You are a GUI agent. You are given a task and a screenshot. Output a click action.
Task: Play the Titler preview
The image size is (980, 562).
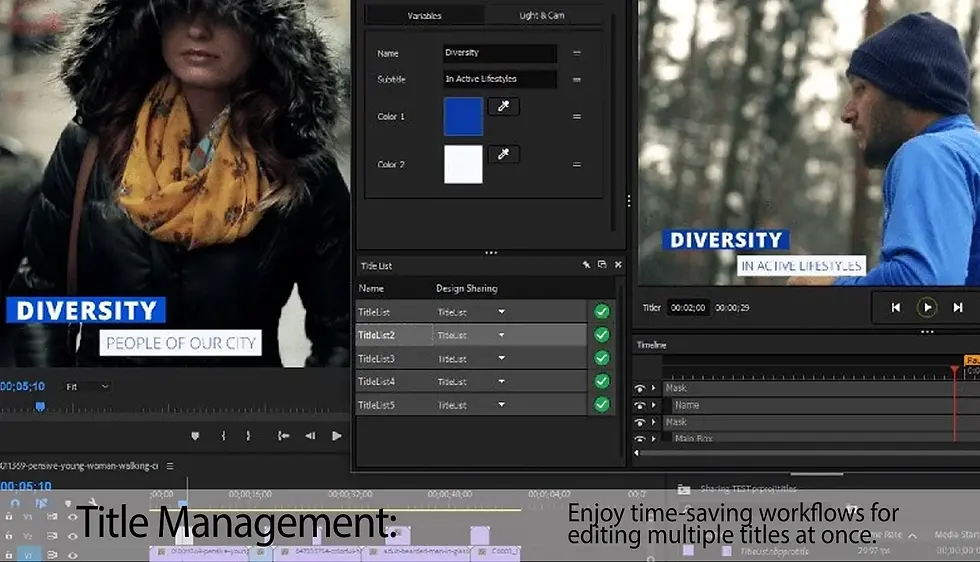[x=927, y=307]
